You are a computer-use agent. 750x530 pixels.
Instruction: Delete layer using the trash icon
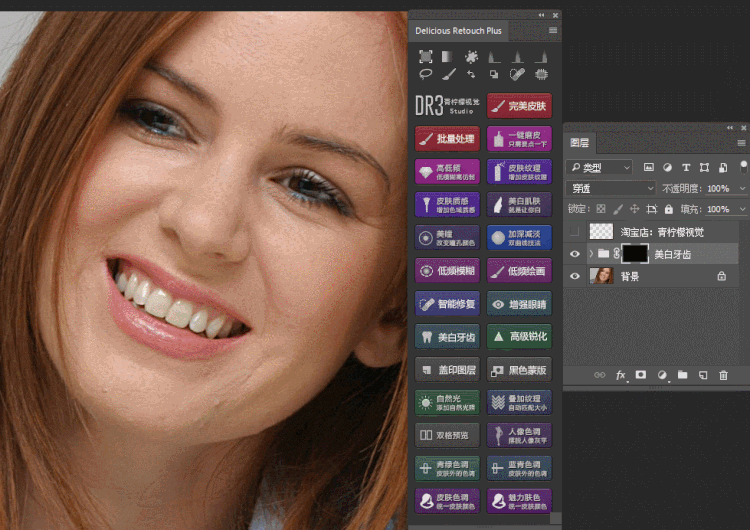[x=723, y=375]
